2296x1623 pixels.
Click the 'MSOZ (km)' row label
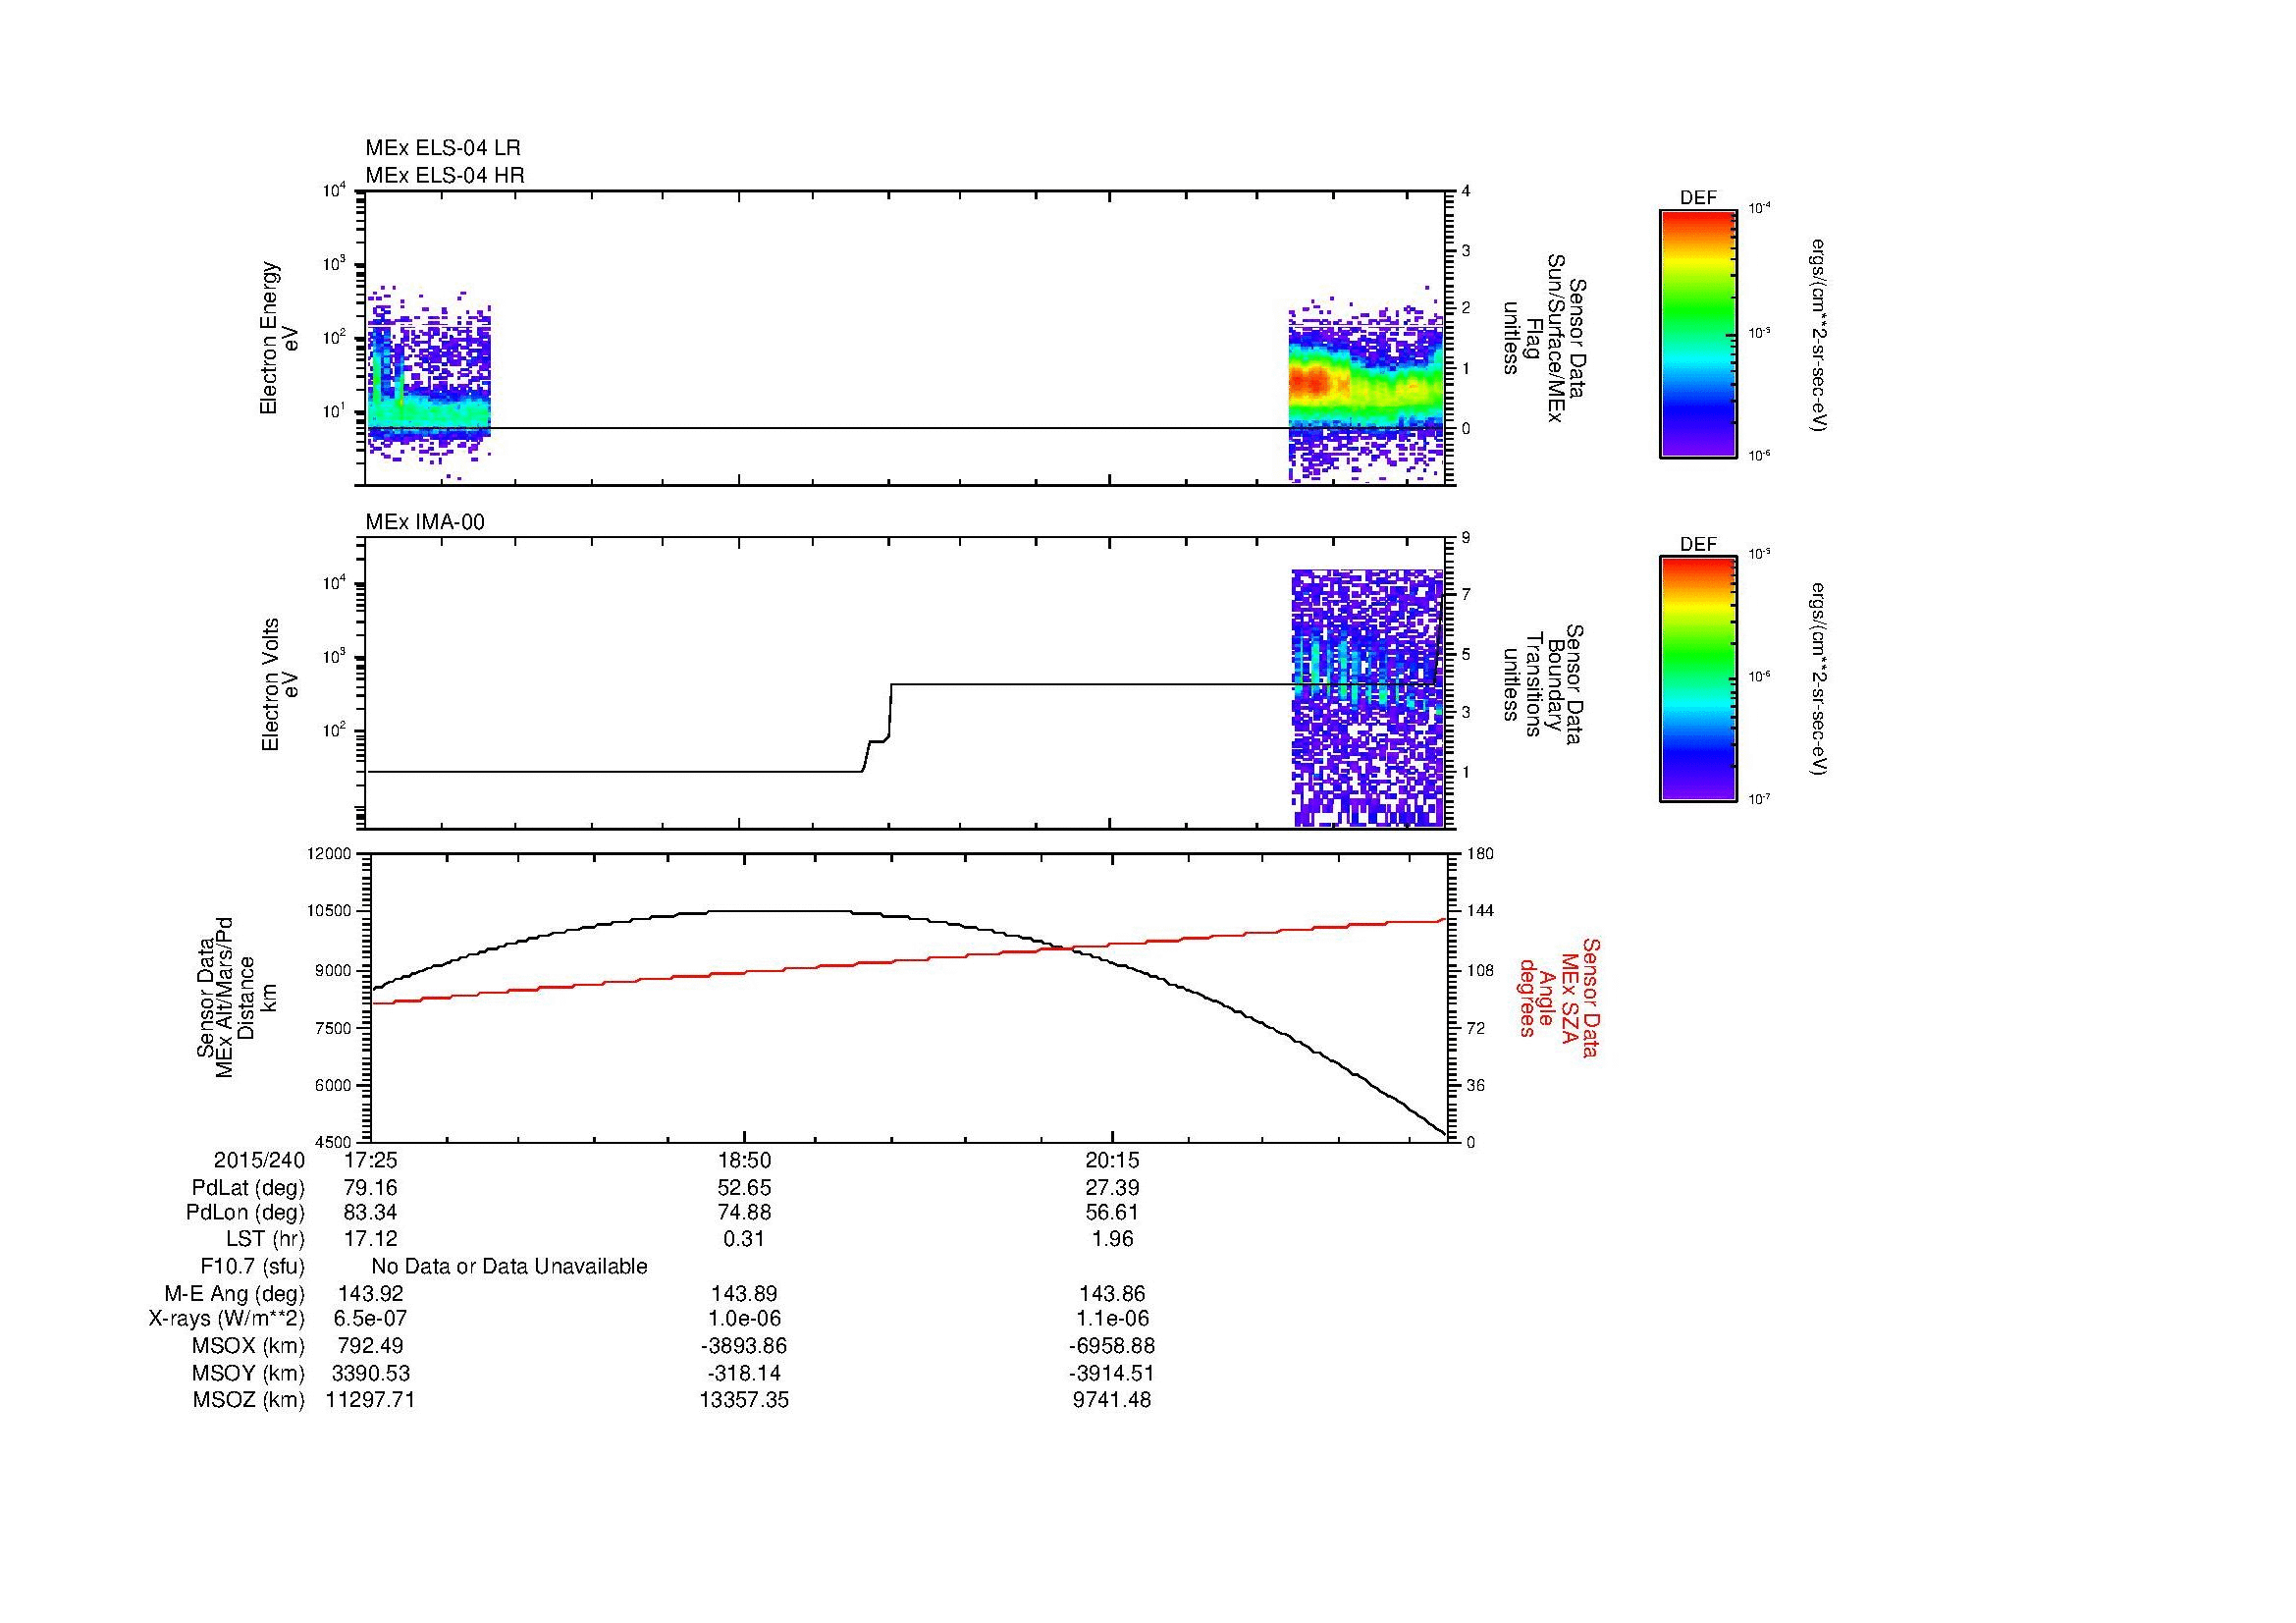click(248, 1400)
